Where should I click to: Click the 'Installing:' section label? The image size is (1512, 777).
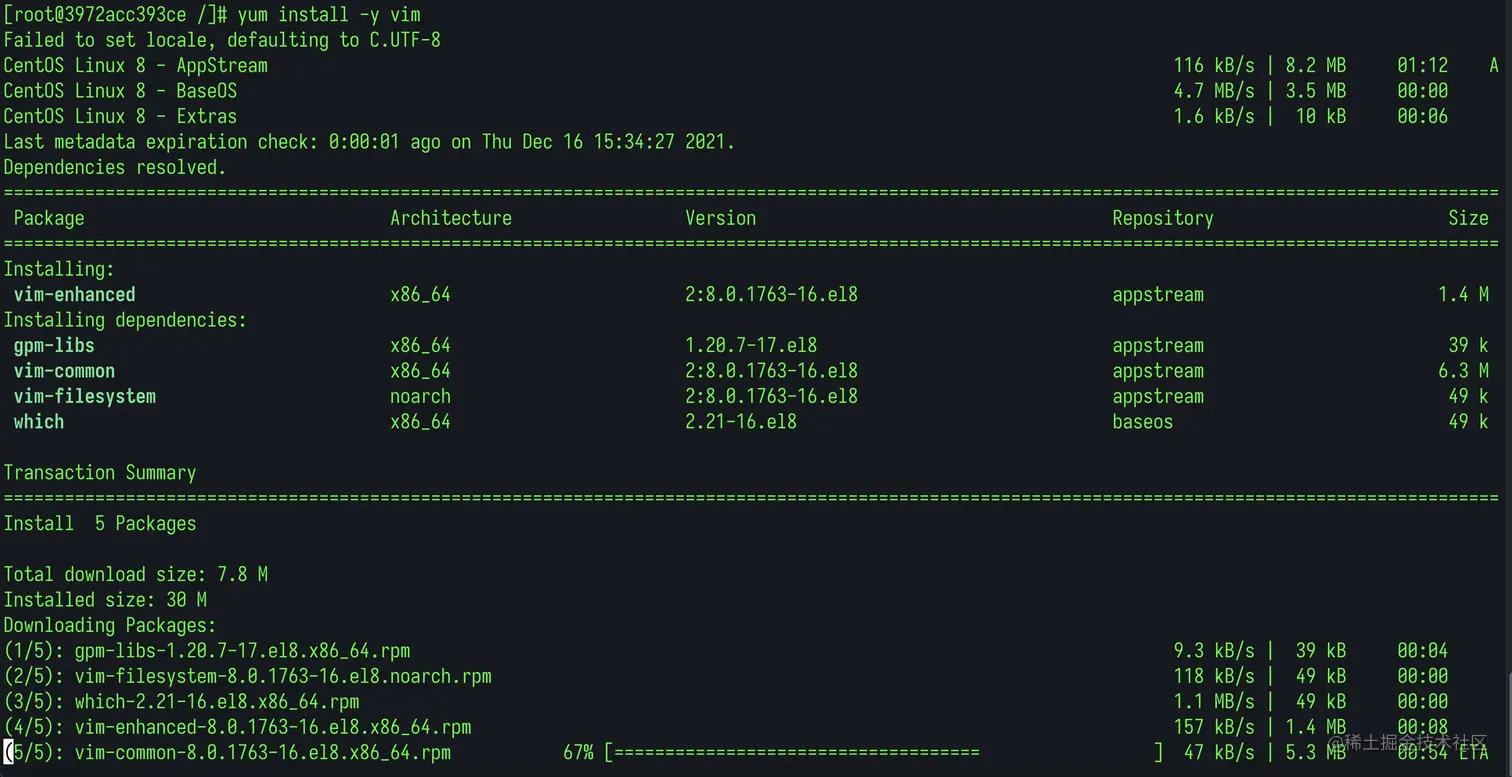click(59, 269)
